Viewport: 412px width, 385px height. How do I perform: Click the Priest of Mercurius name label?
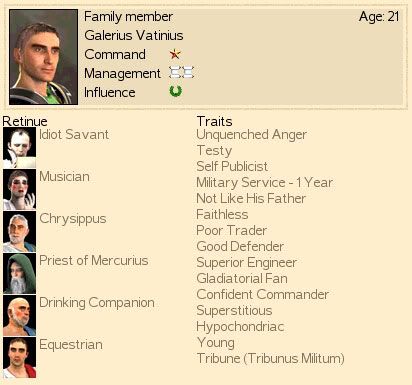(94, 260)
